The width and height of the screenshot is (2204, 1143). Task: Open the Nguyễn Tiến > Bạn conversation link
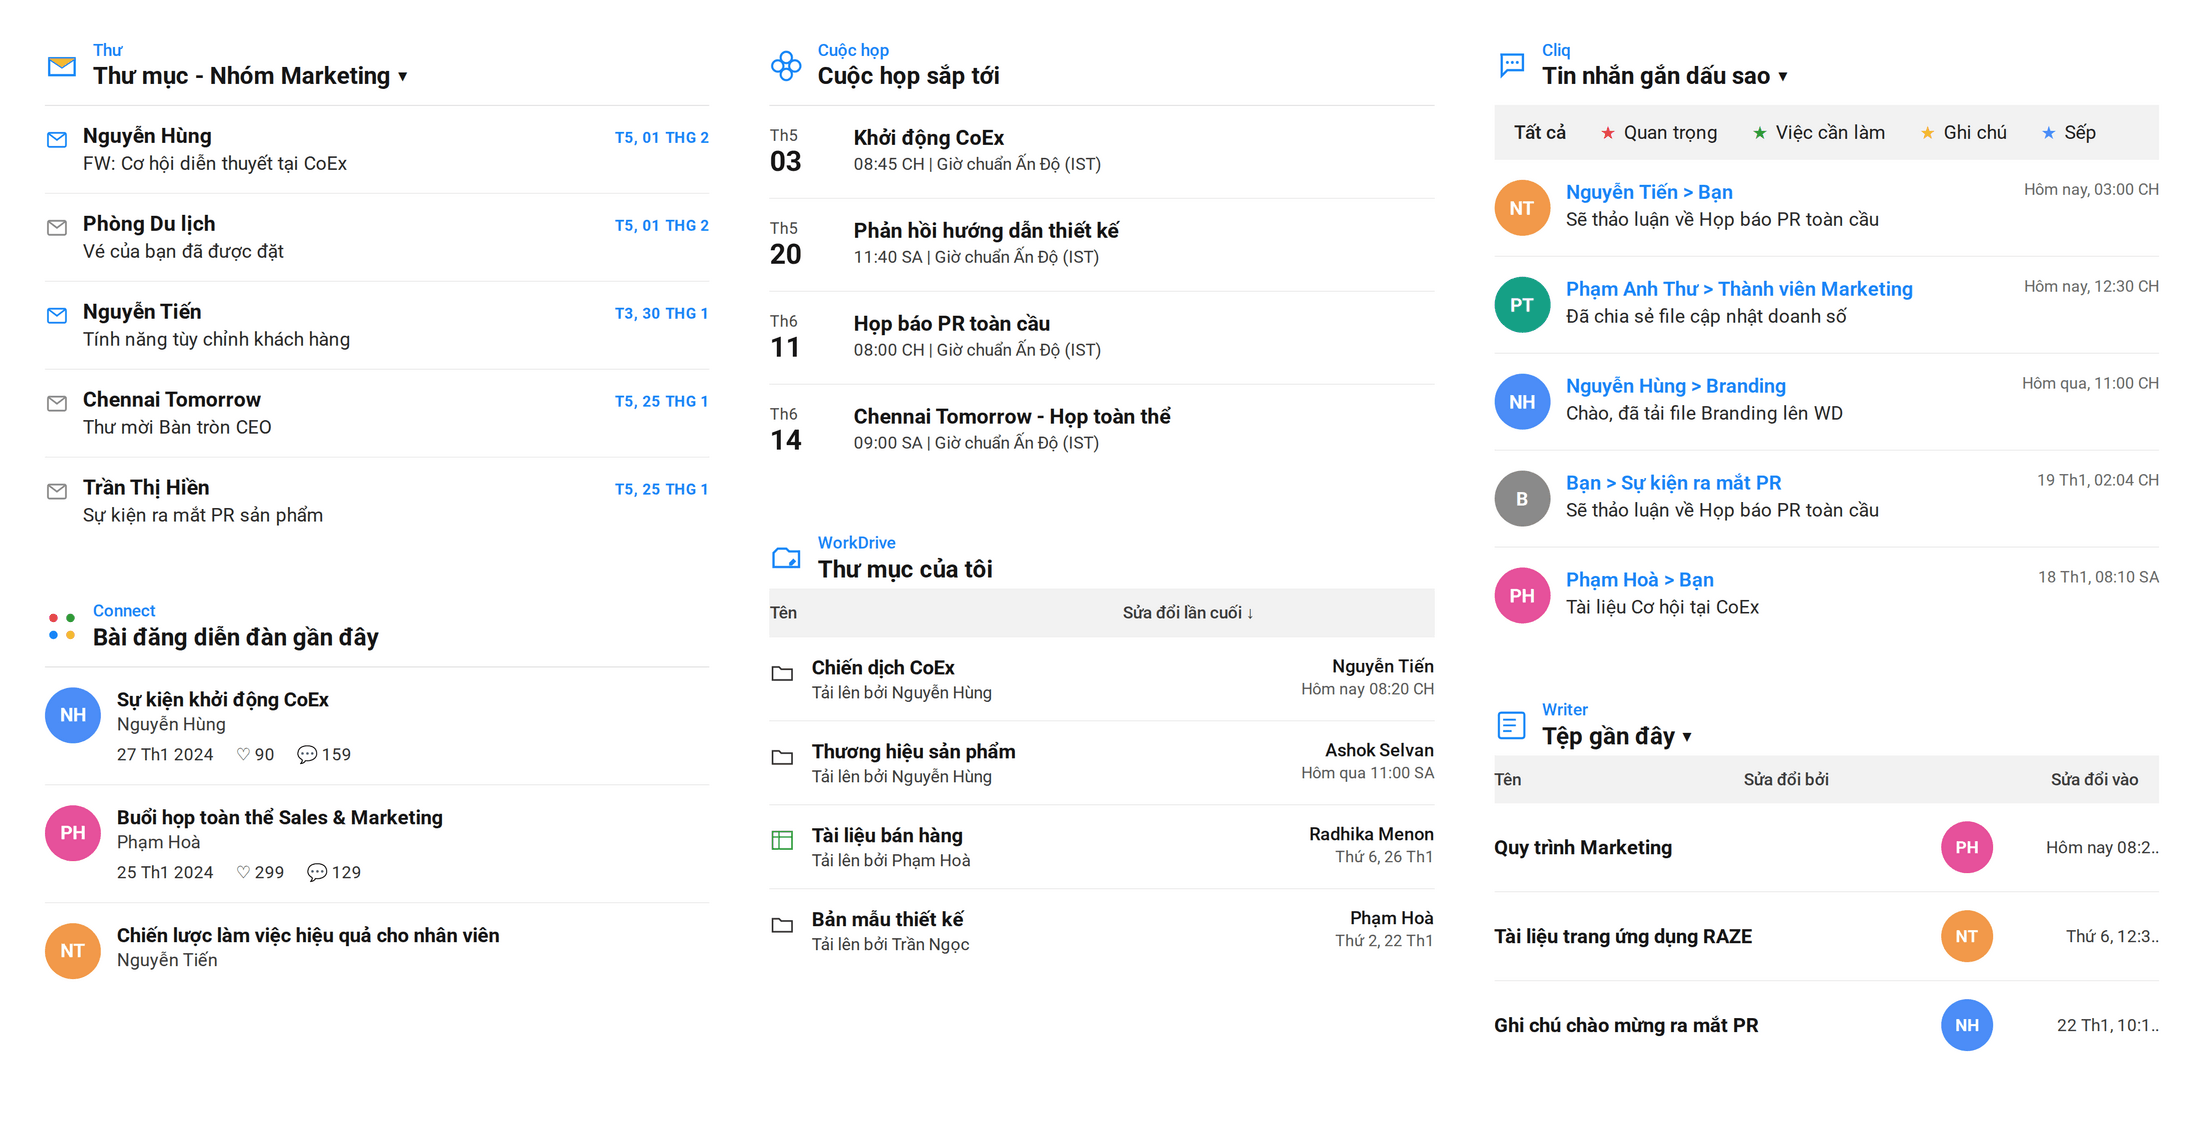click(x=1649, y=192)
